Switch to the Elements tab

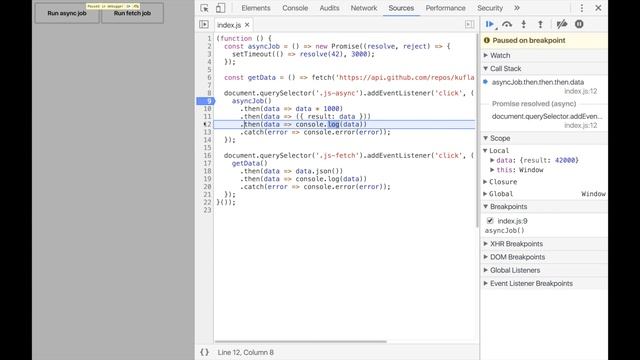[x=256, y=8]
